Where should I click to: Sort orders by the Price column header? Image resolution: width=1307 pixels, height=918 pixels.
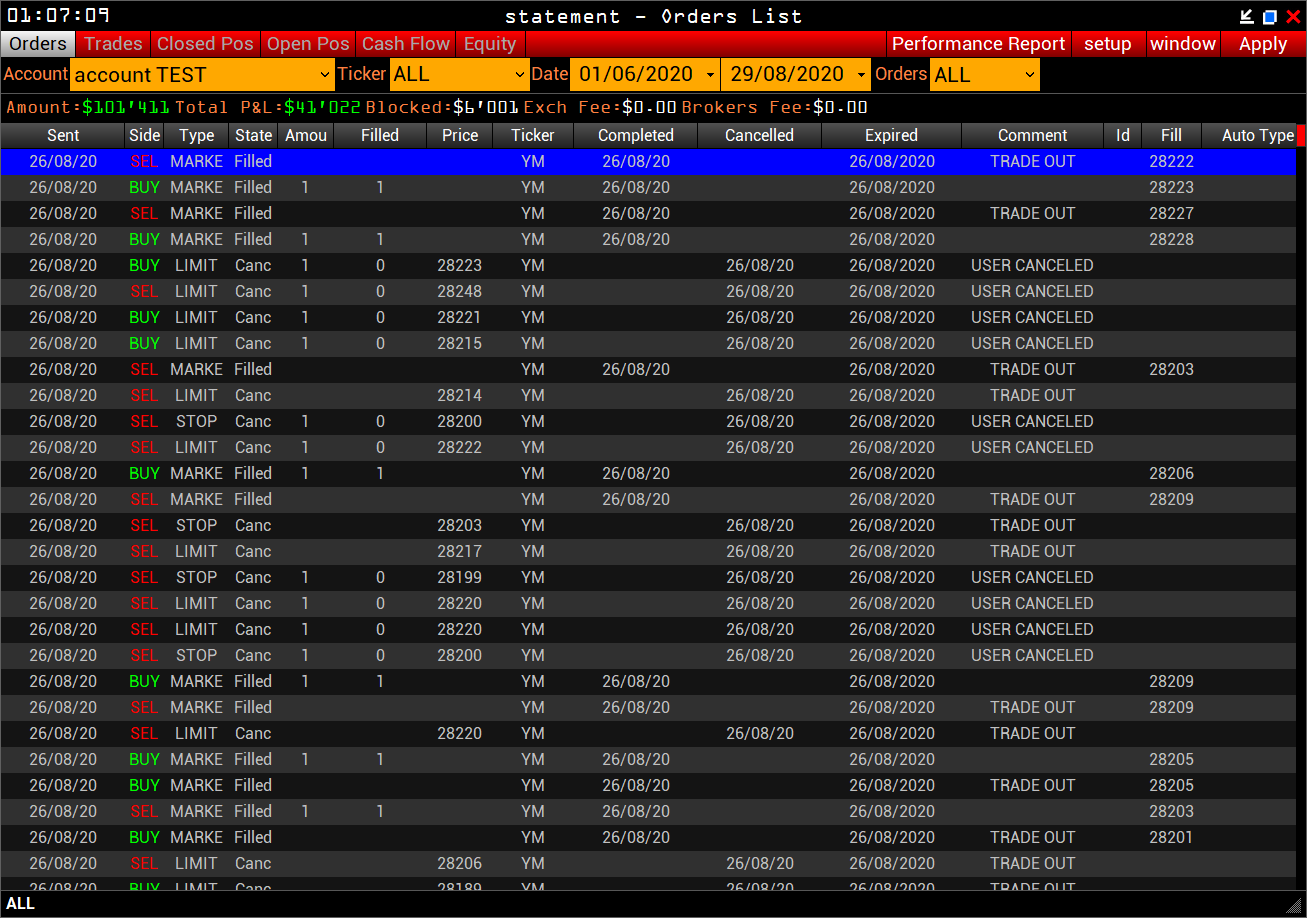459,135
